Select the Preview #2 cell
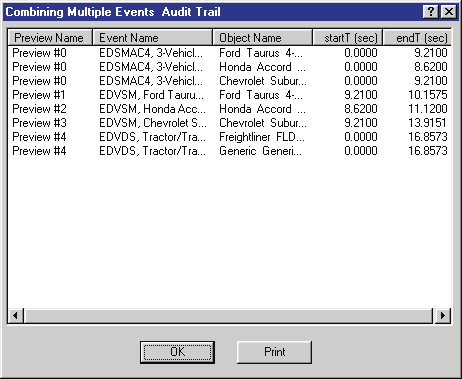Viewport: 462px width, 379px height. (x=39, y=109)
